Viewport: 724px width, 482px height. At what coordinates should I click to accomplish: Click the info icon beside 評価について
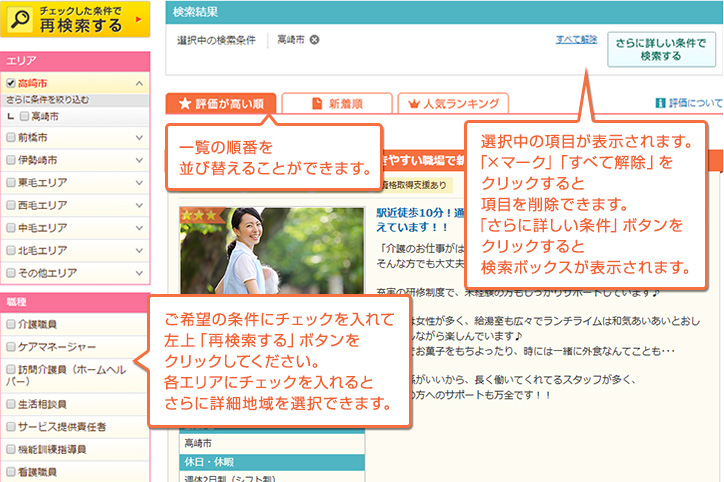tap(660, 103)
